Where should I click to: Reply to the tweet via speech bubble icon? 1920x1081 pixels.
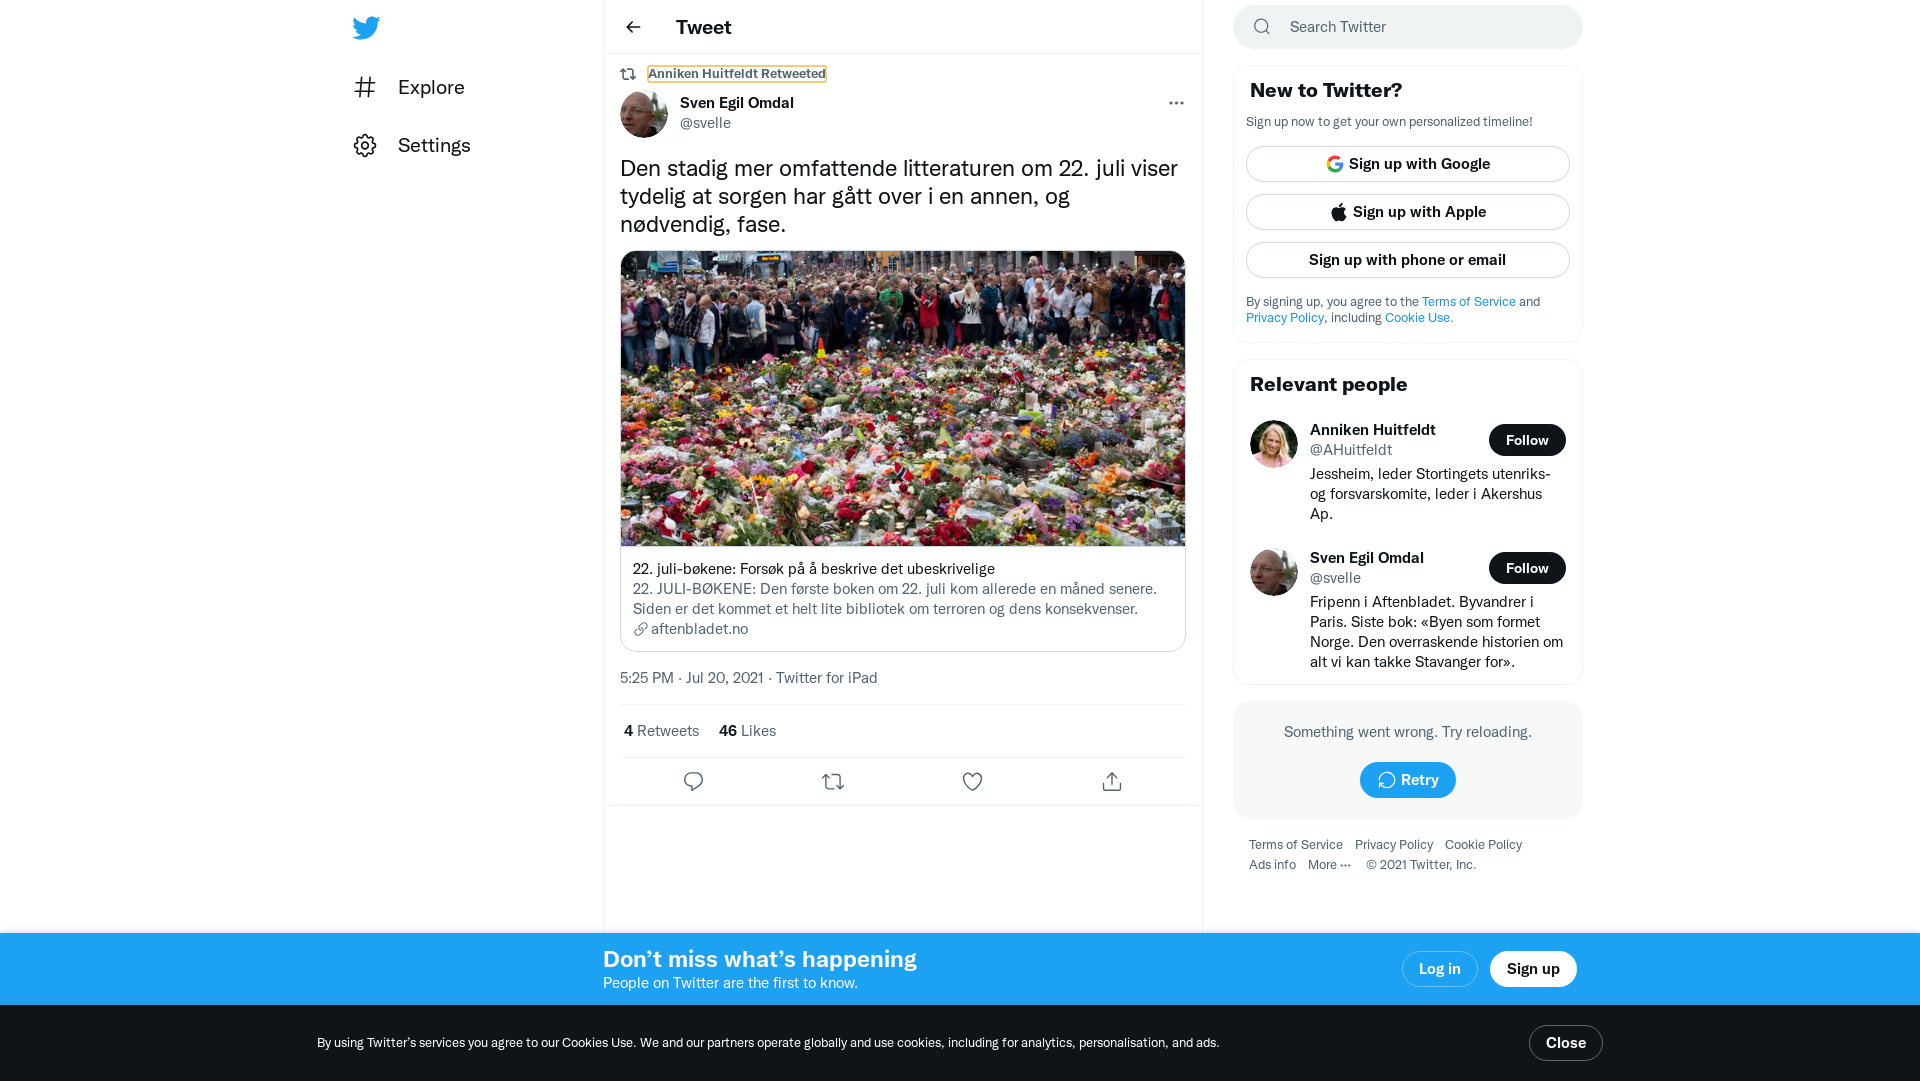click(x=693, y=782)
